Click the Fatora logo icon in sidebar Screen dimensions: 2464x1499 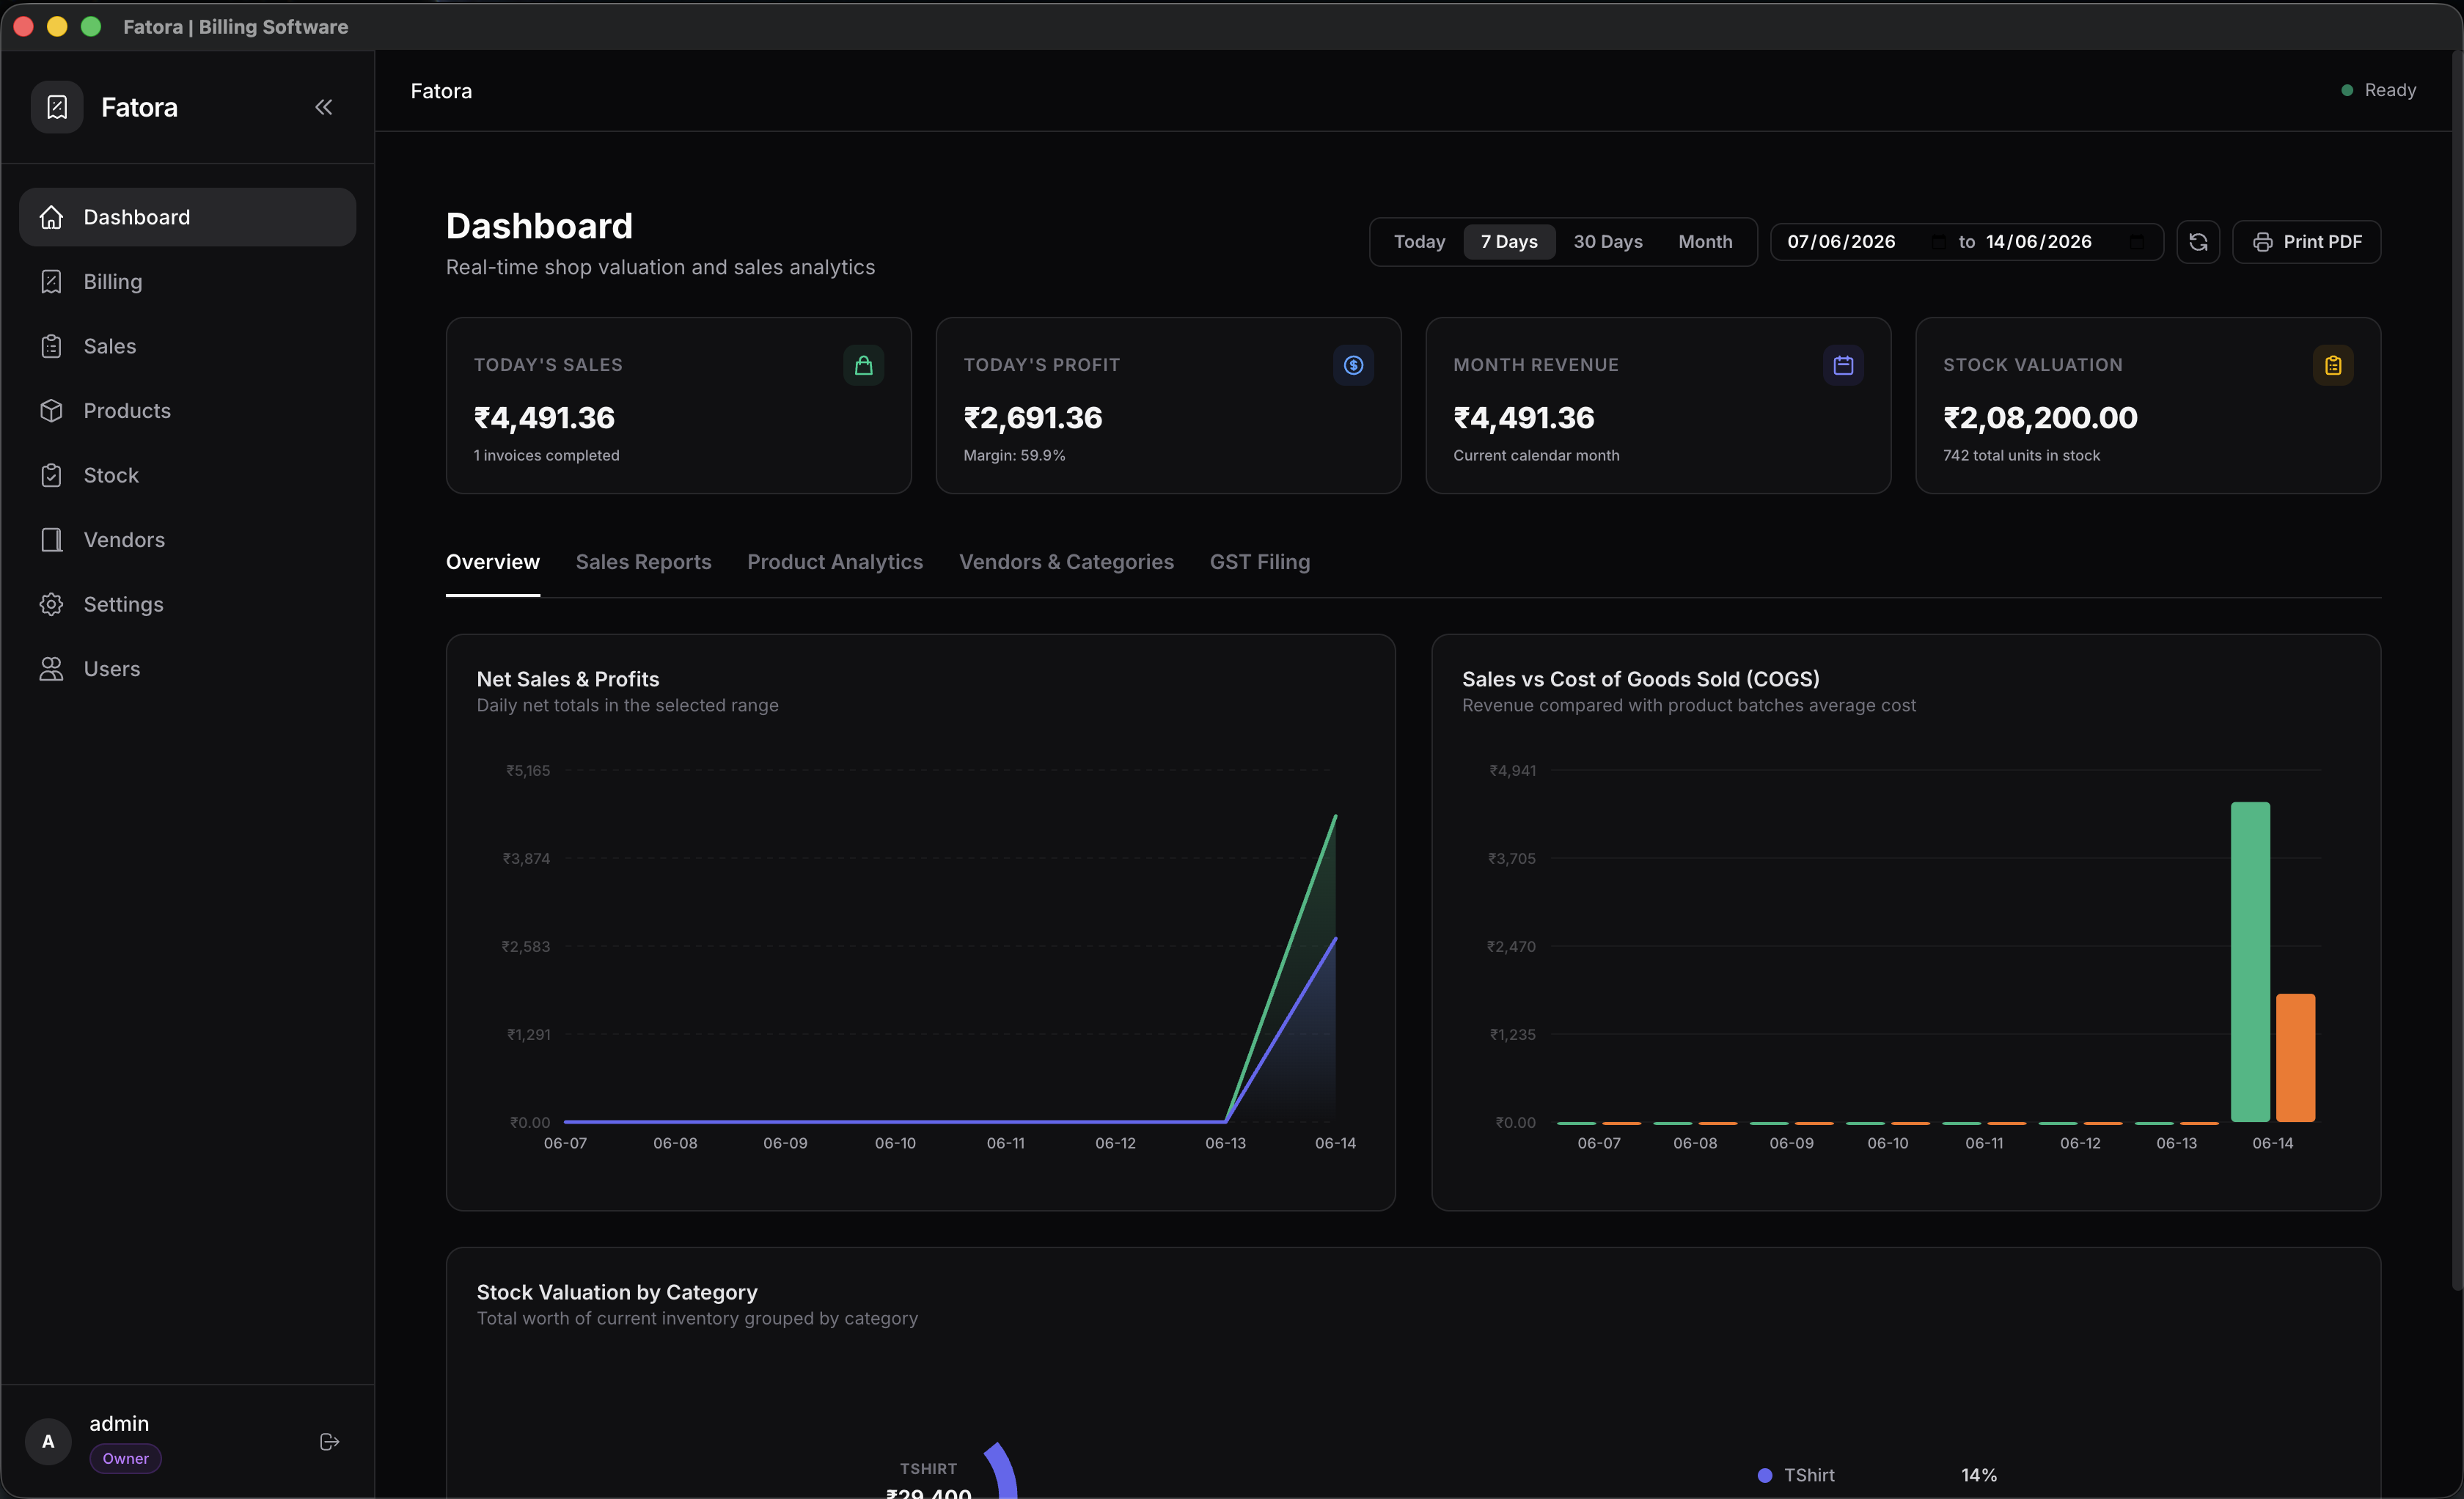[x=57, y=107]
